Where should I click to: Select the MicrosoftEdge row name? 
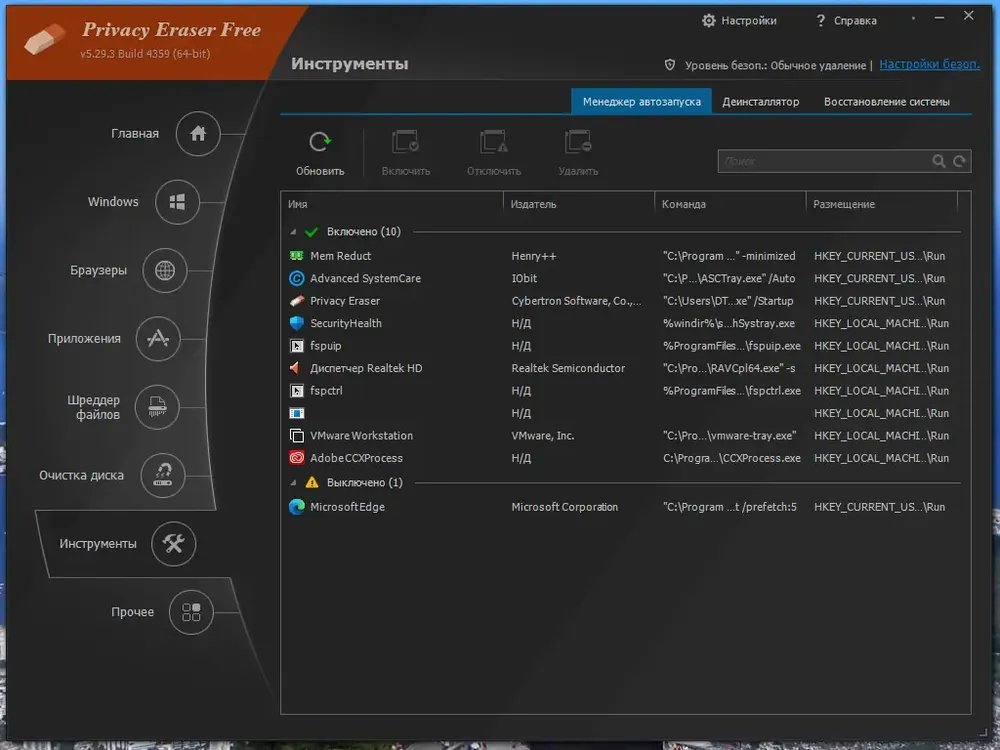coord(347,507)
